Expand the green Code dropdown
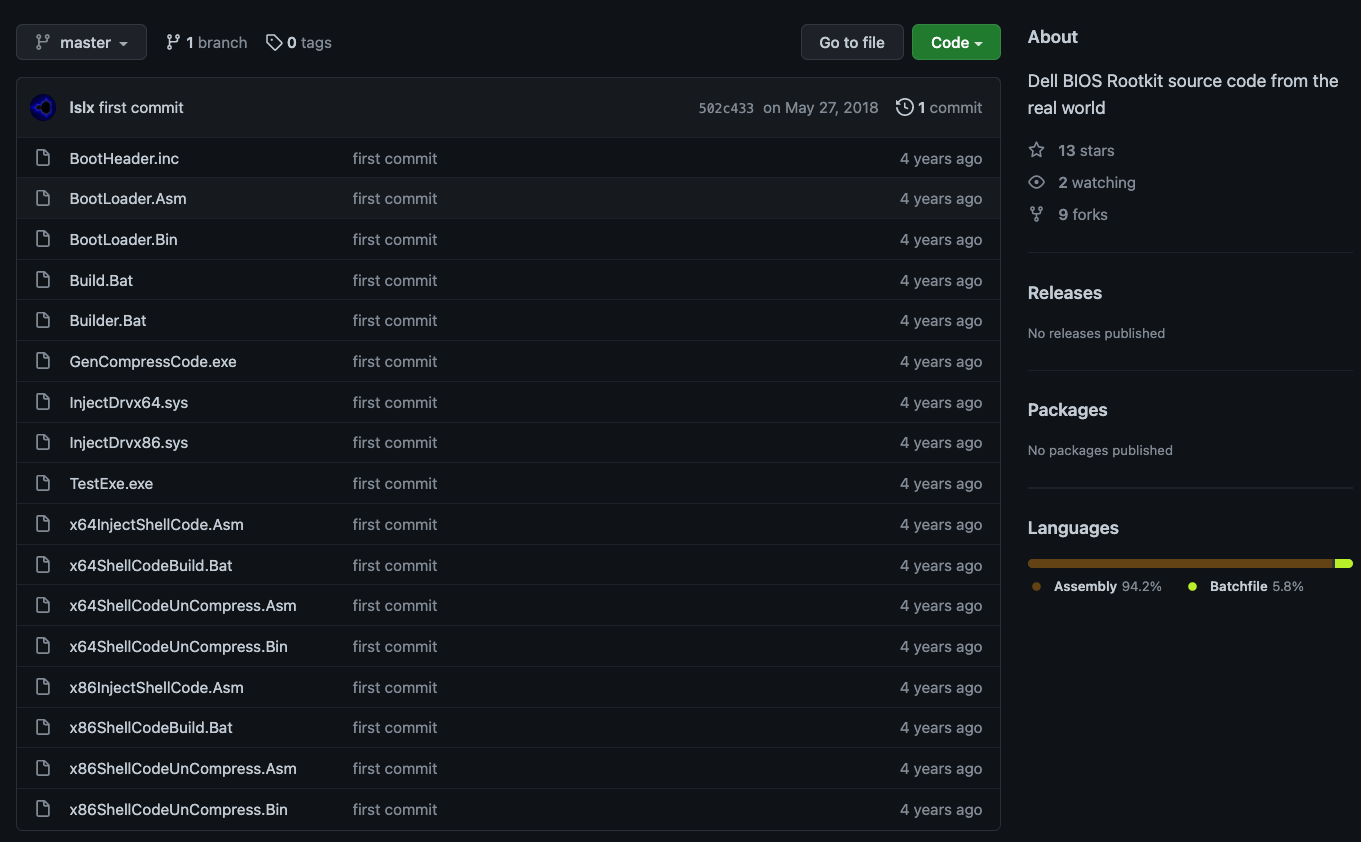The height and width of the screenshot is (842, 1361). point(956,42)
